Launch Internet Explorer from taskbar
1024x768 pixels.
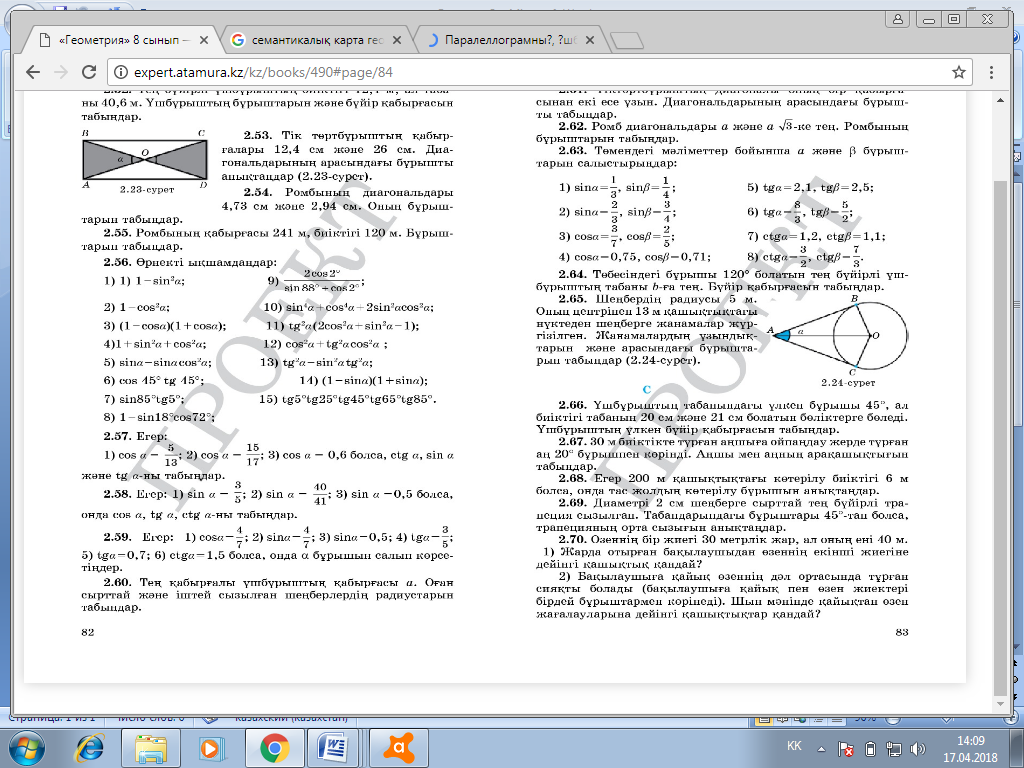coord(89,748)
